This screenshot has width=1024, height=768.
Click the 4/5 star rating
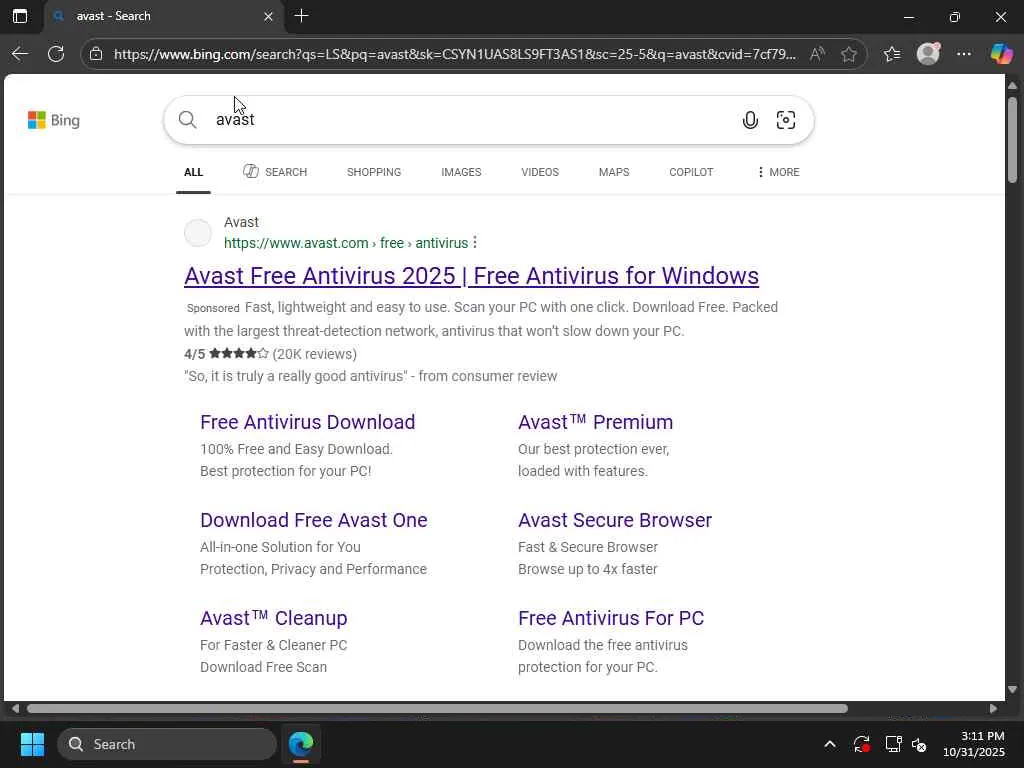(226, 354)
